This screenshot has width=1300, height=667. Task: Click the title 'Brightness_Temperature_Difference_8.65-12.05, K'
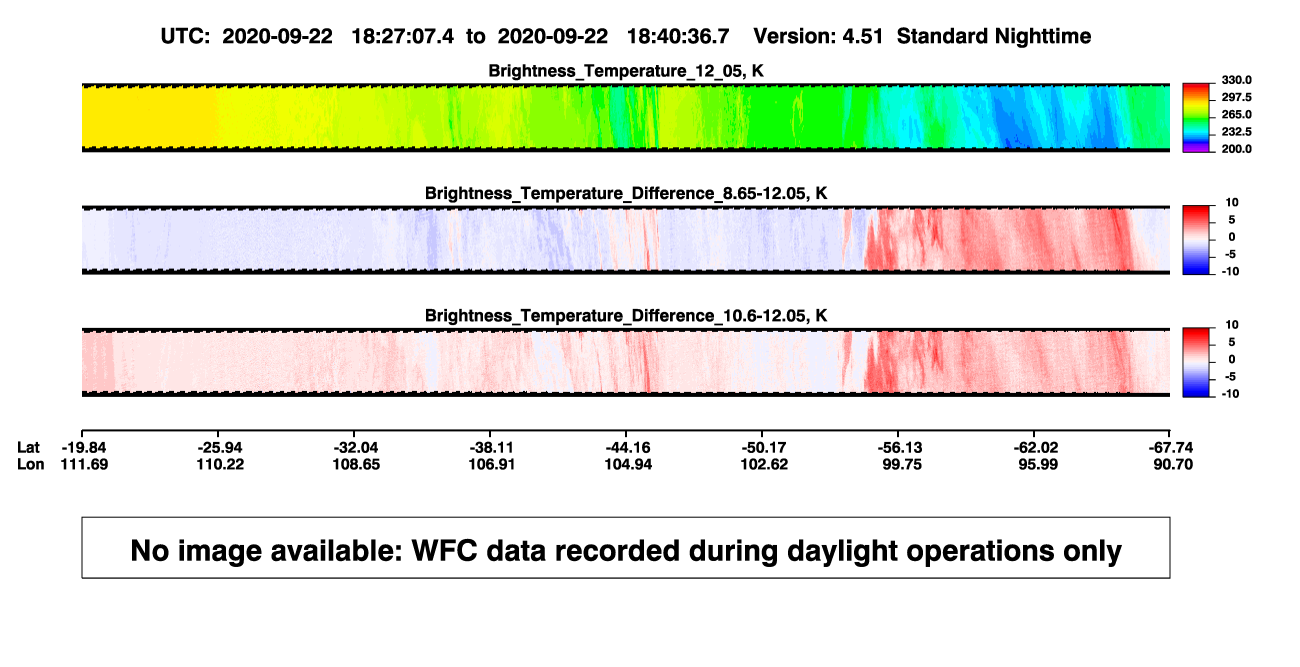(626, 193)
